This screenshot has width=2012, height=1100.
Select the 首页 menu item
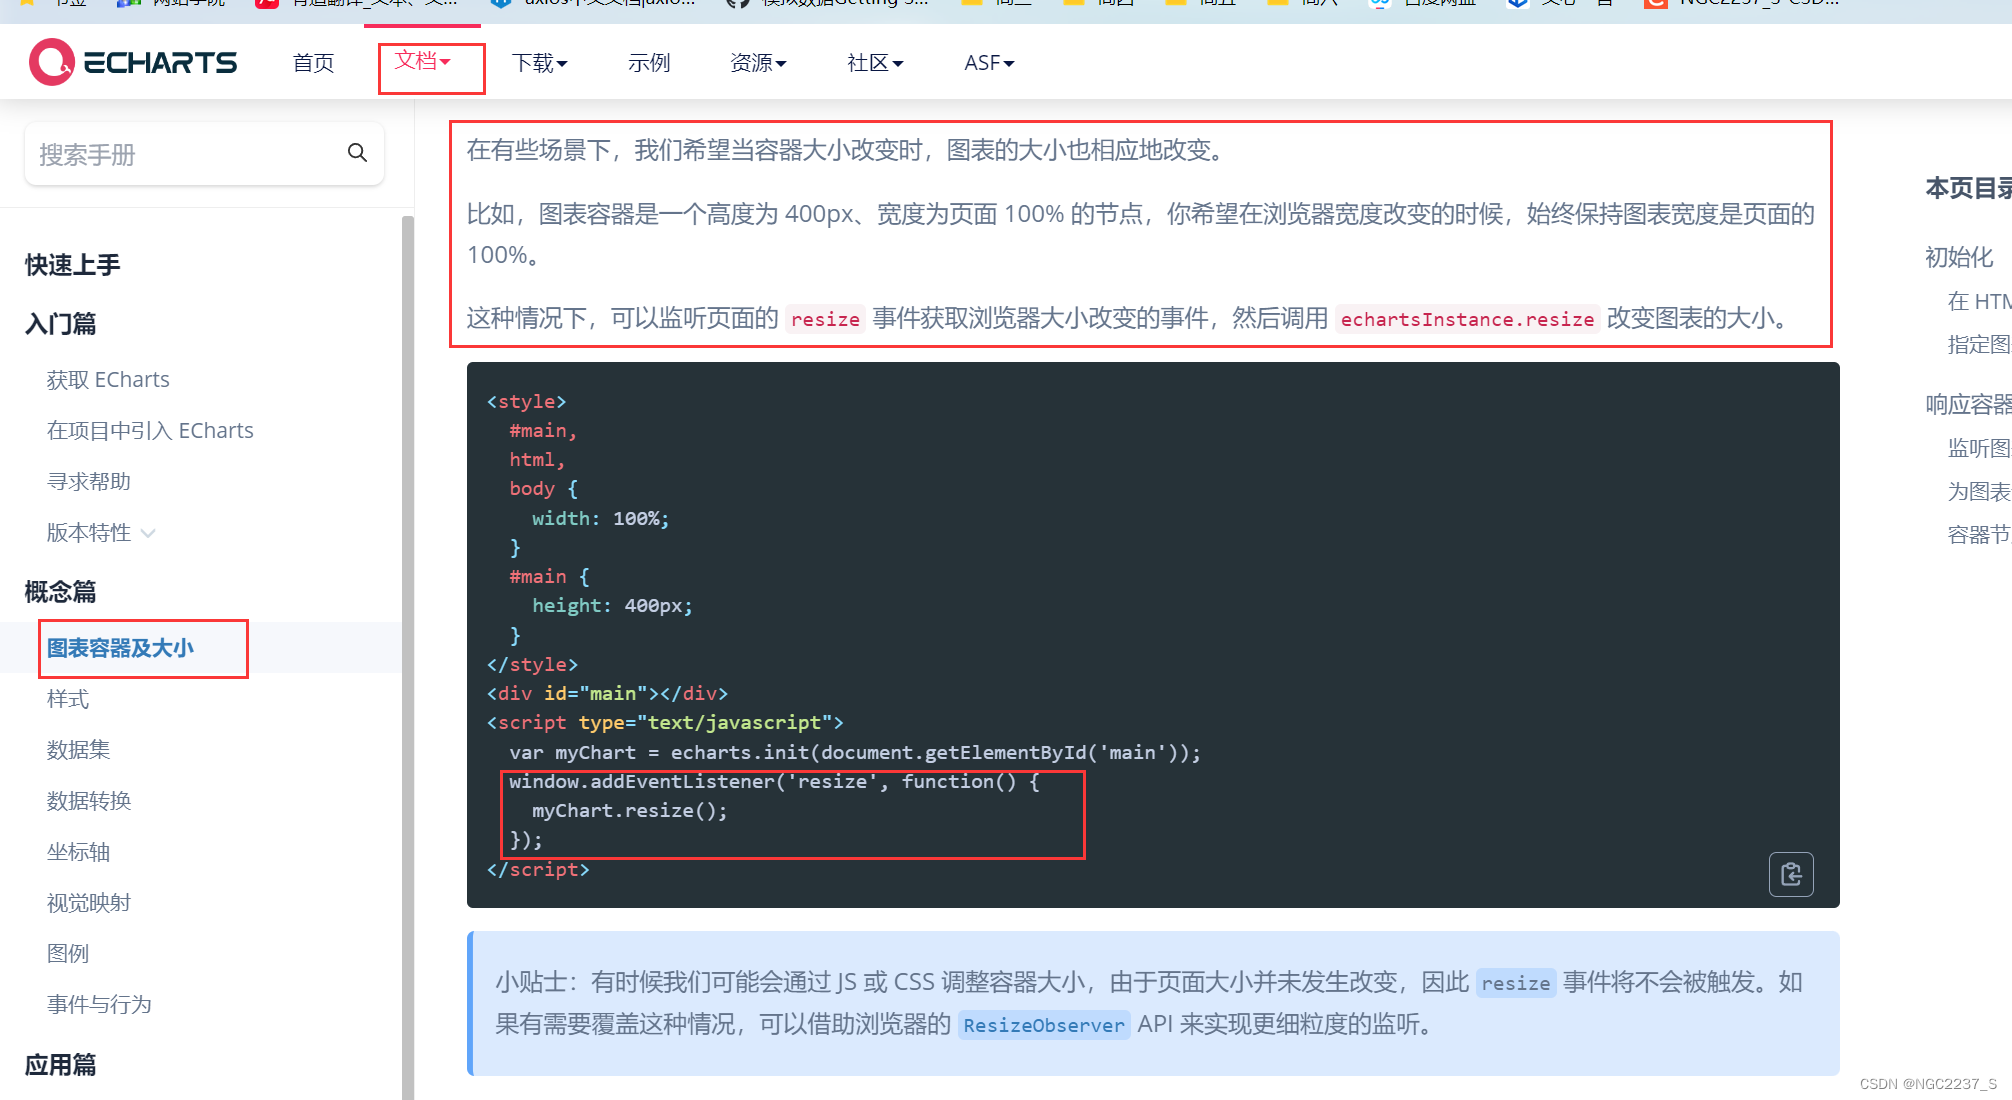pyautogui.click(x=312, y=62)
